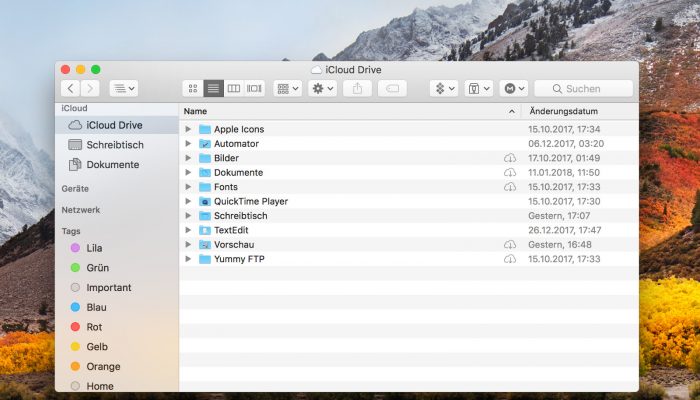Select the Dokumente row name in the list
The height and width of the screenshot is (400, 700).
click(238, 172)
